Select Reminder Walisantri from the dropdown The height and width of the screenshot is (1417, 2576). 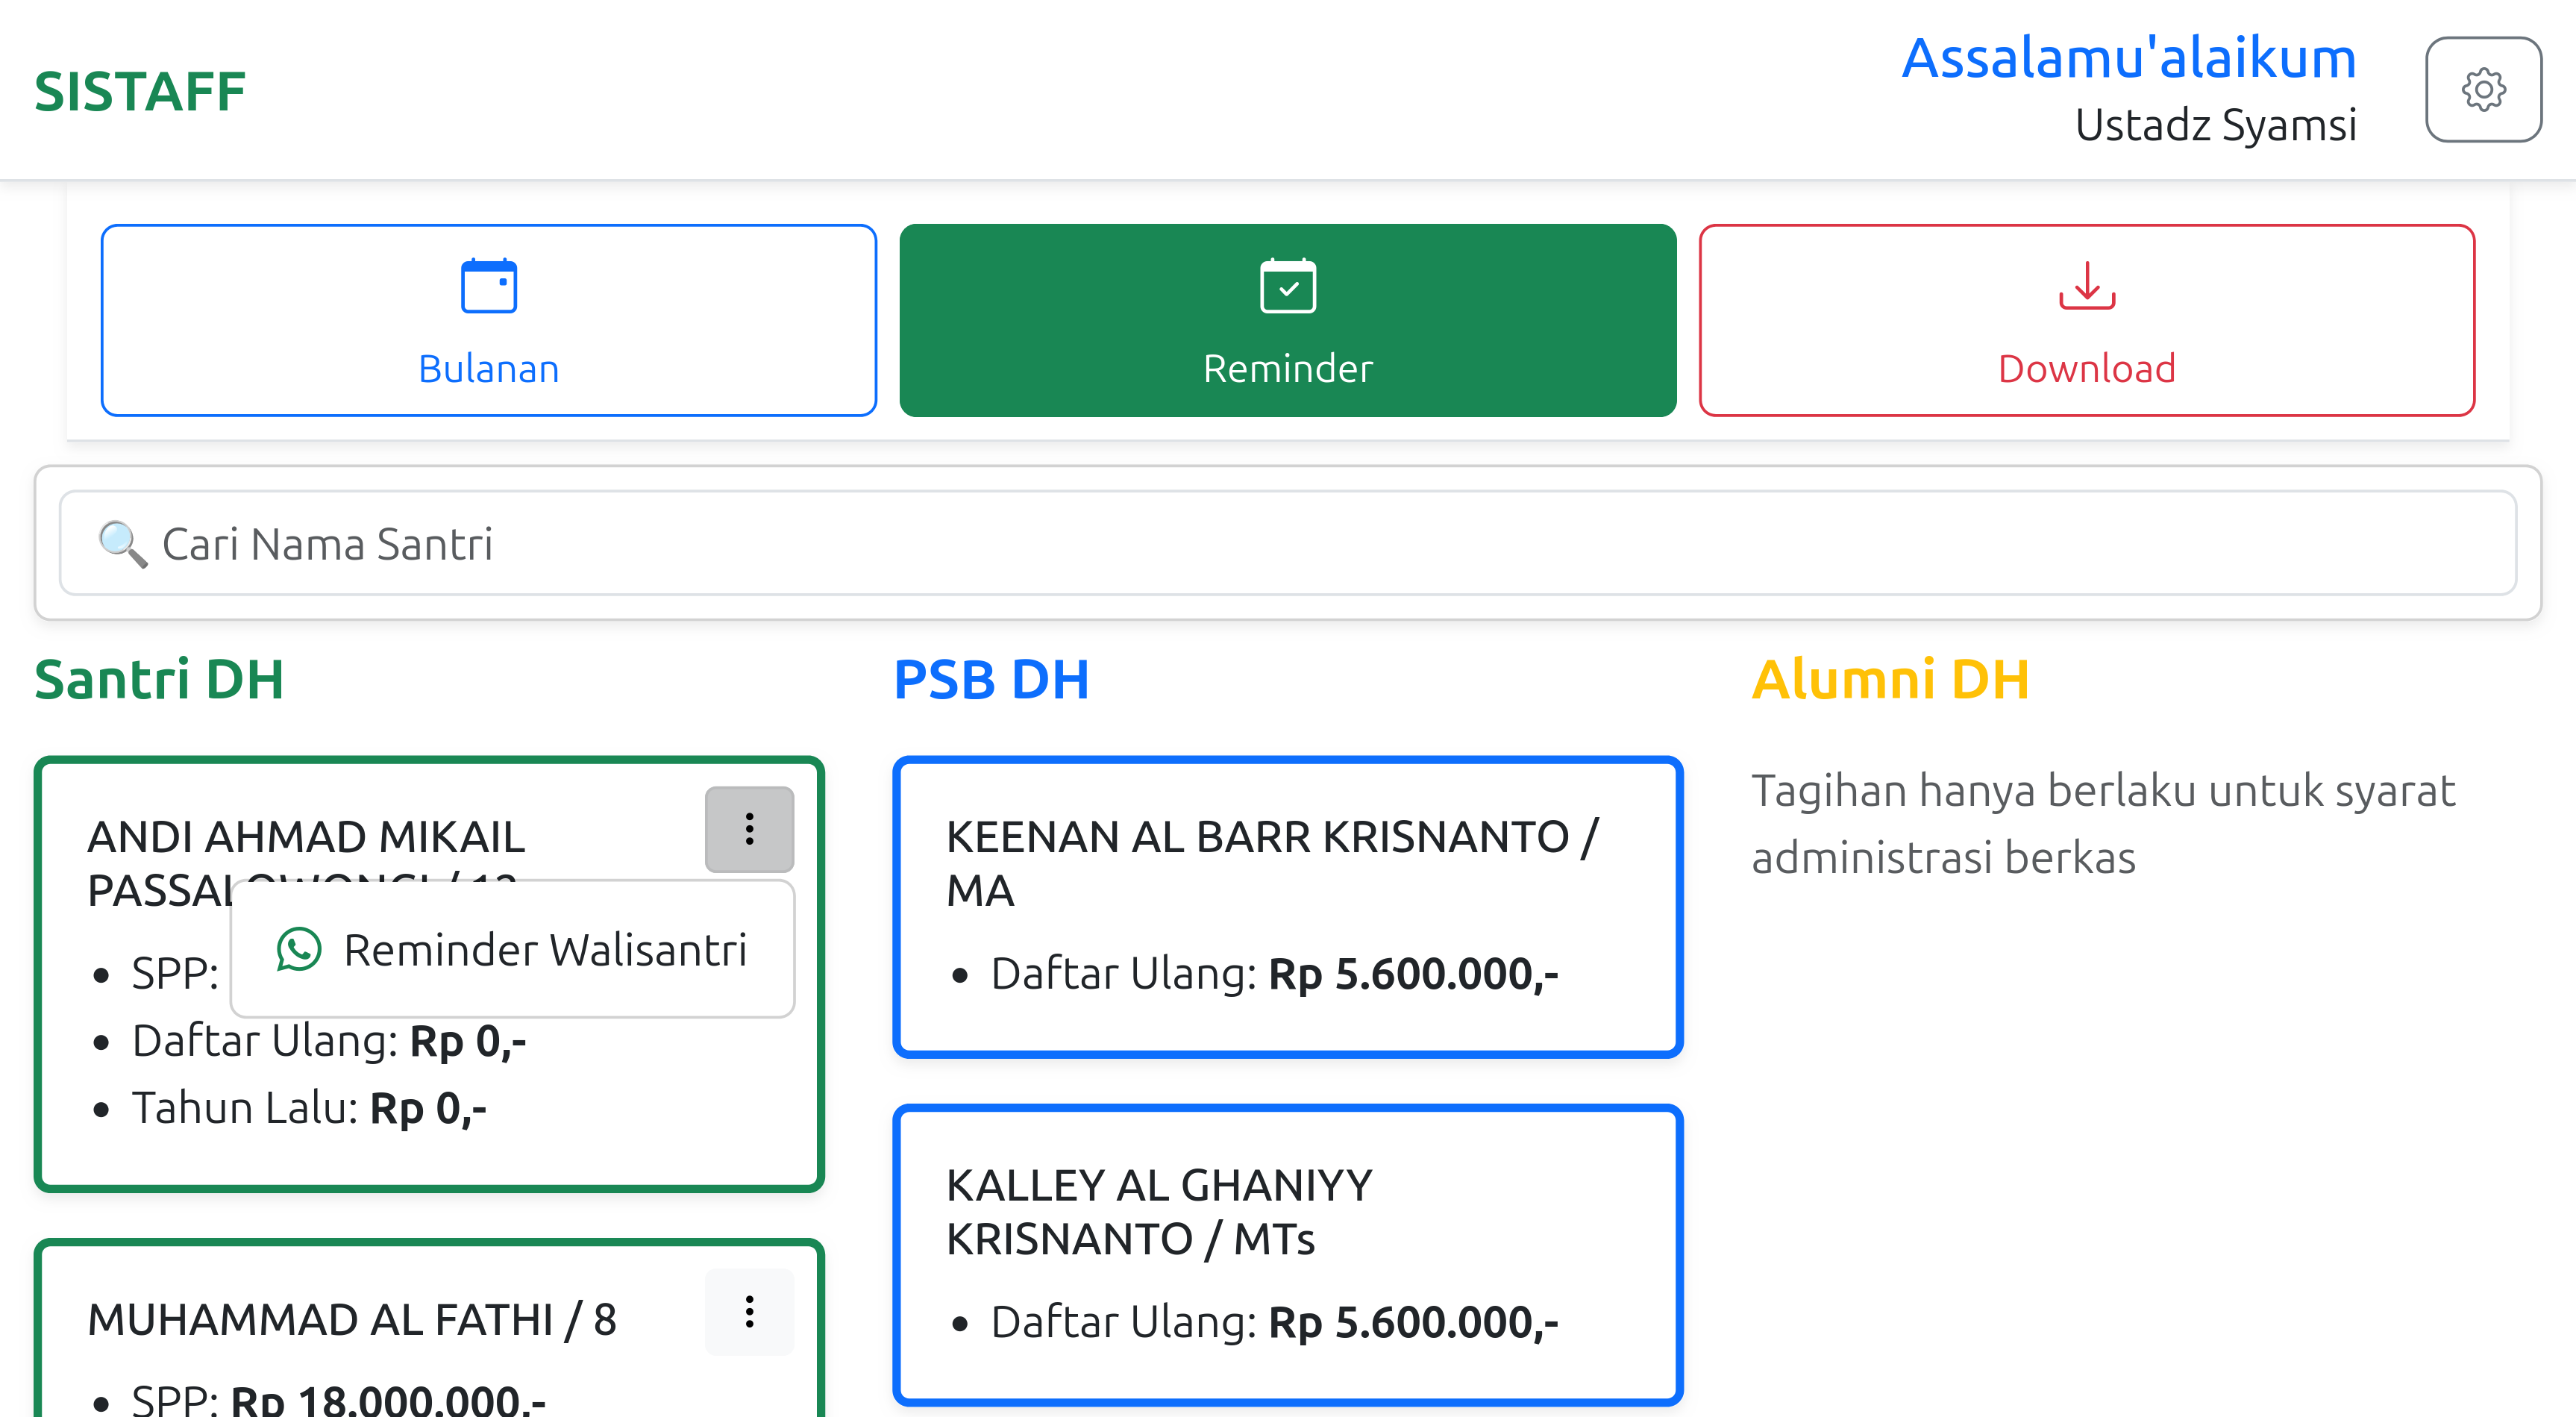545,949
